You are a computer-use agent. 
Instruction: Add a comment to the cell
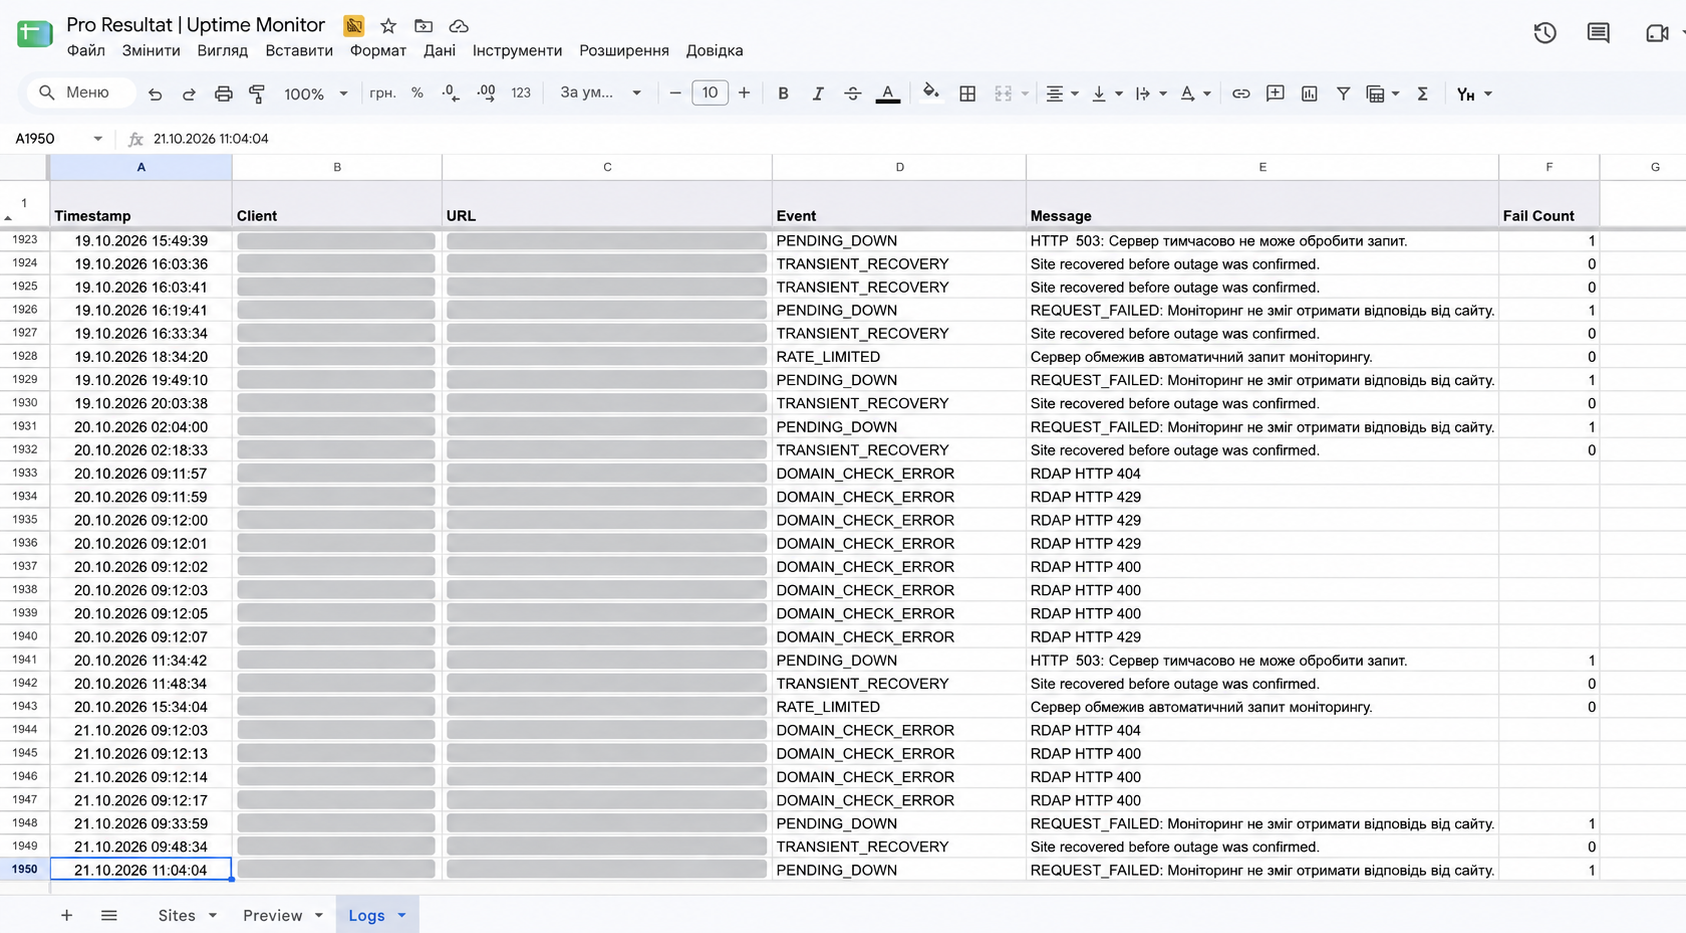click(1275, 94)
